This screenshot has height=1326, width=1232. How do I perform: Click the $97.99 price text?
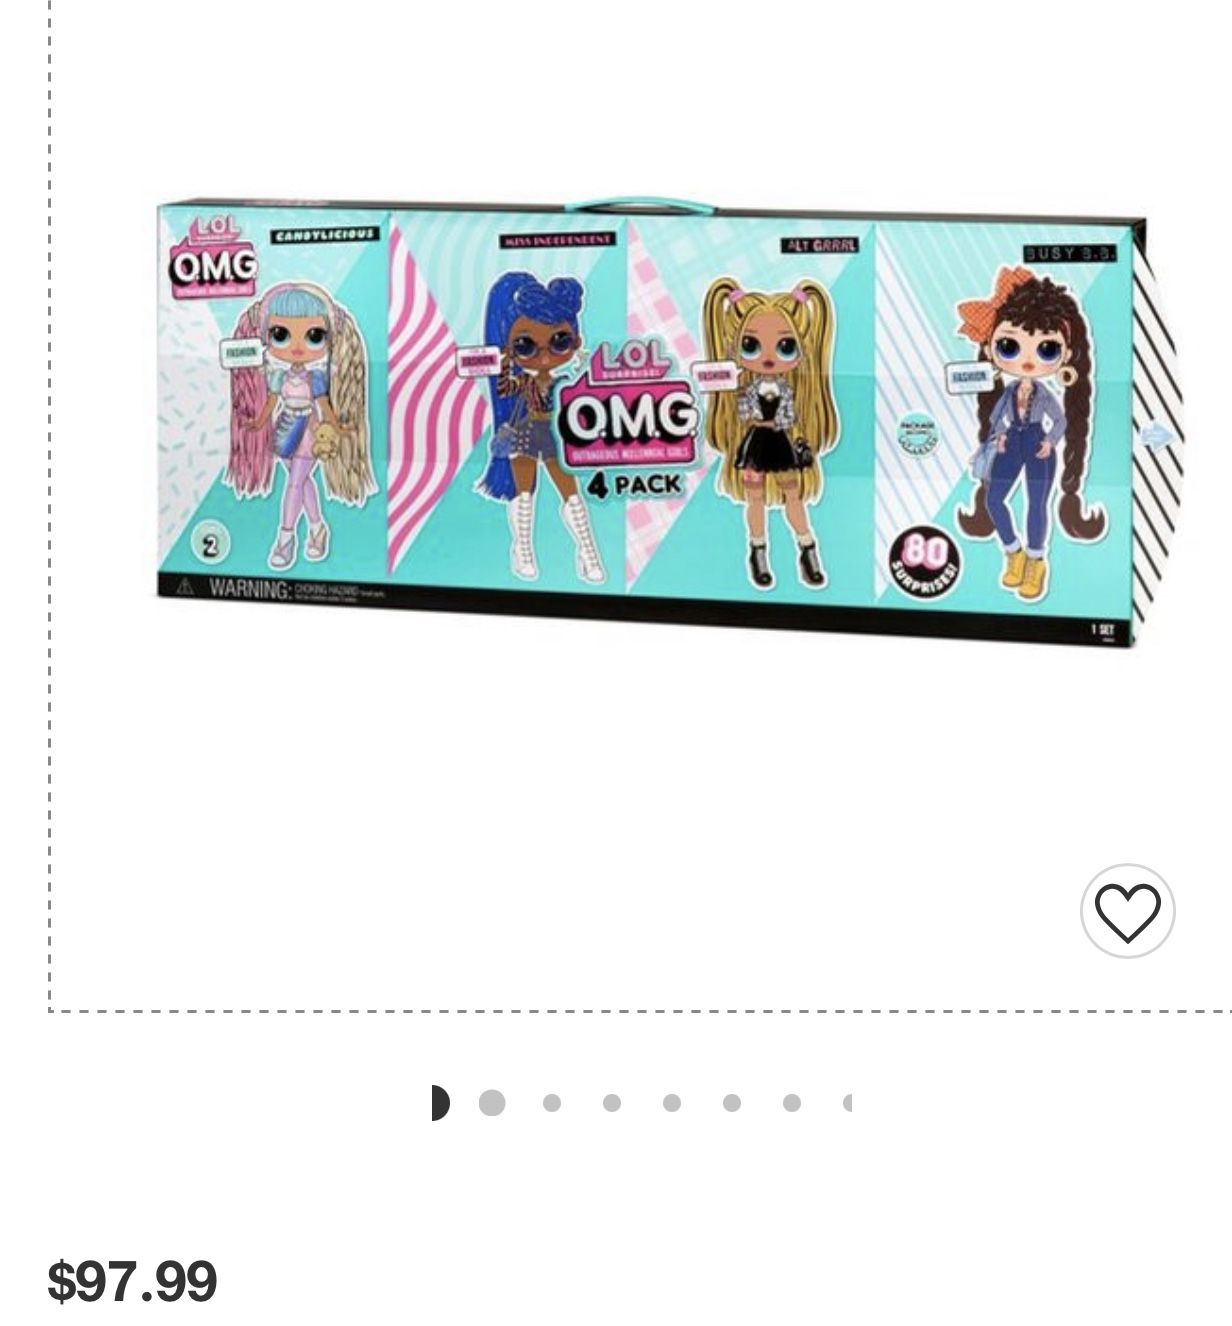point(132,1281)
